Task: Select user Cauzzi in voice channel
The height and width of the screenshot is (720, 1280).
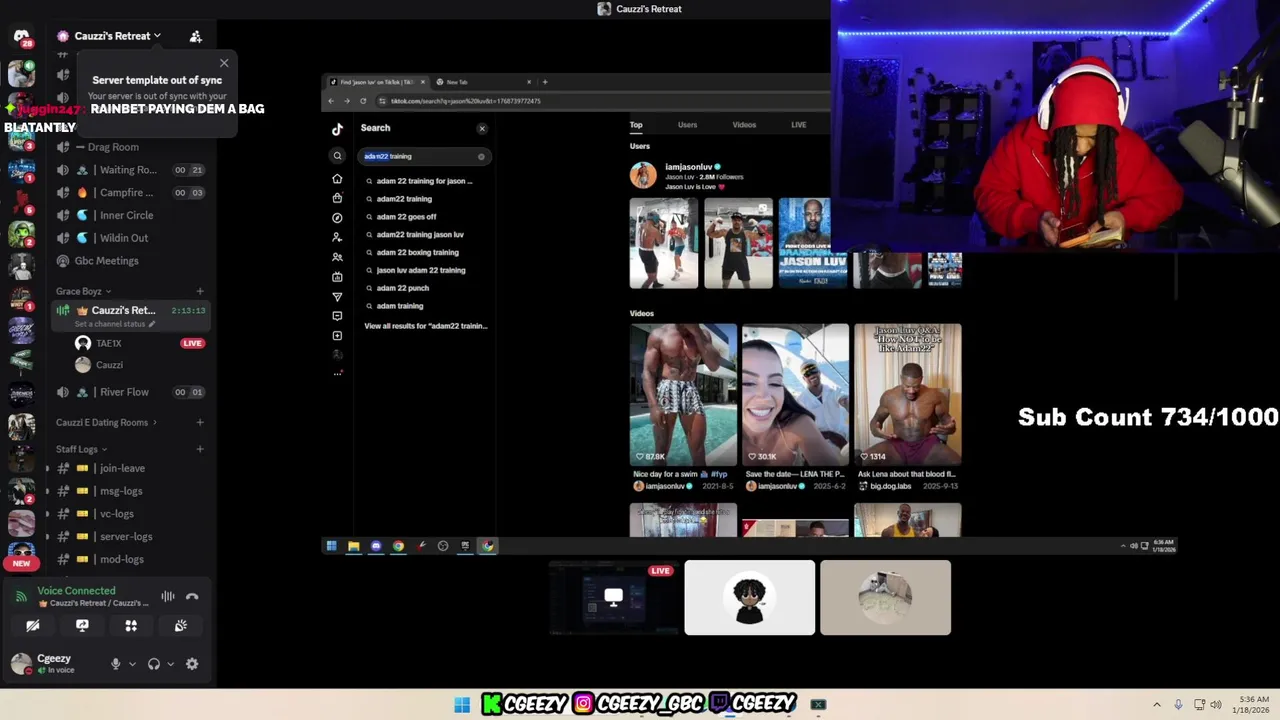Action: [x=138, y=365]
